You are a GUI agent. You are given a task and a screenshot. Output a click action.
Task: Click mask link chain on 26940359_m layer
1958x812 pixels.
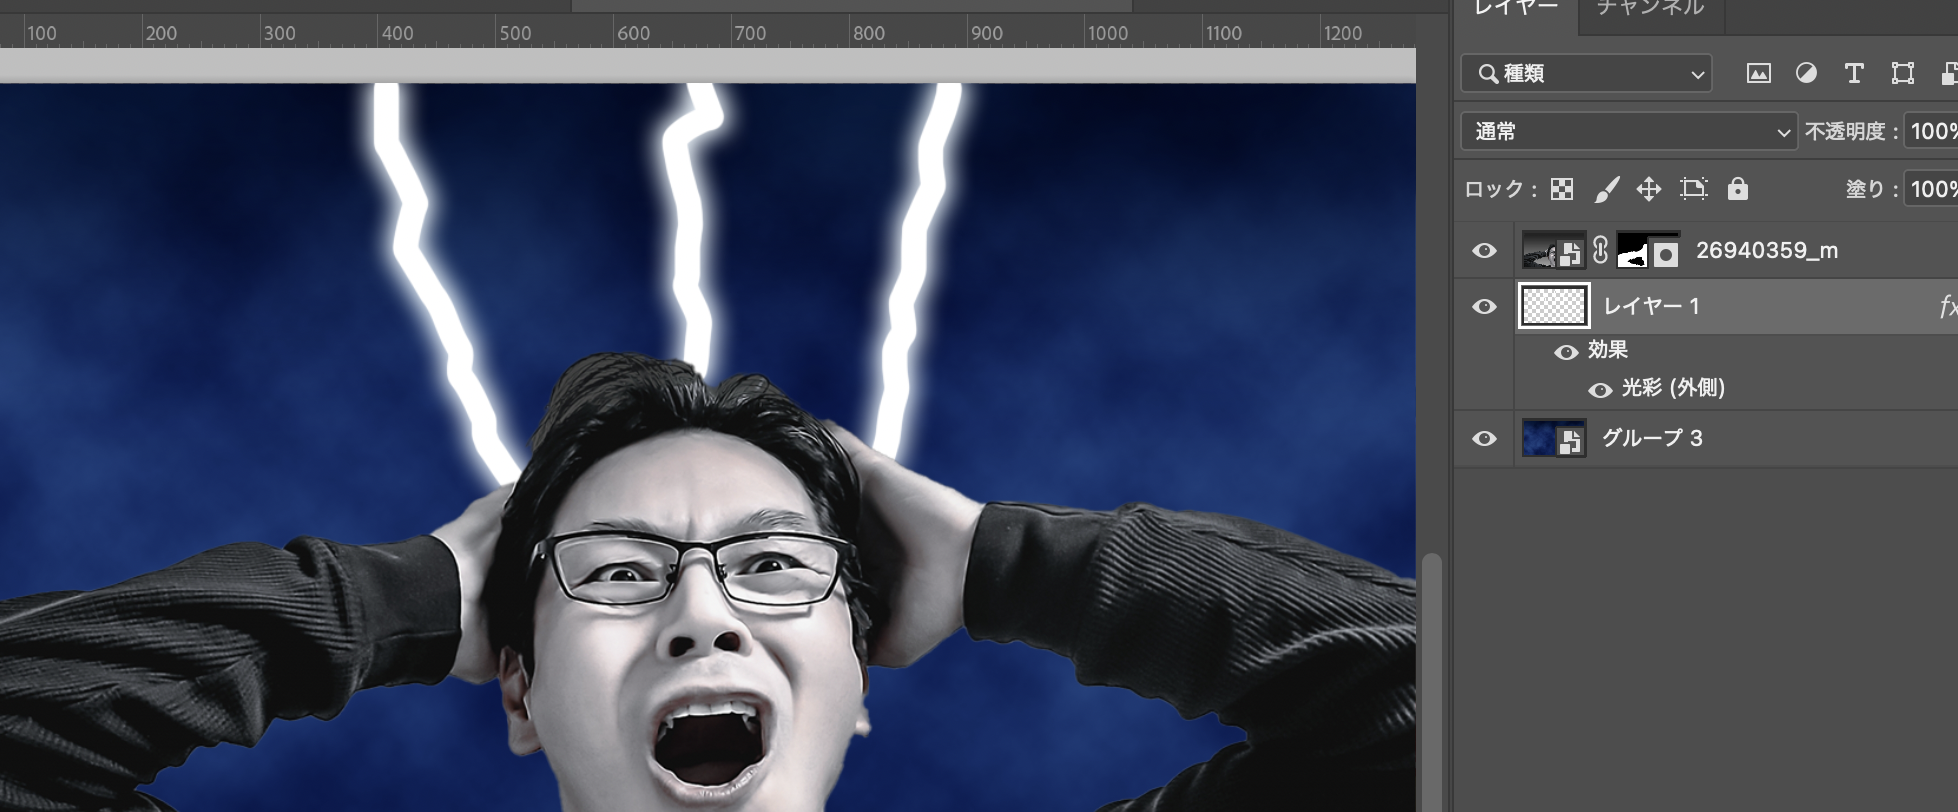click(x=1600, y=250)
